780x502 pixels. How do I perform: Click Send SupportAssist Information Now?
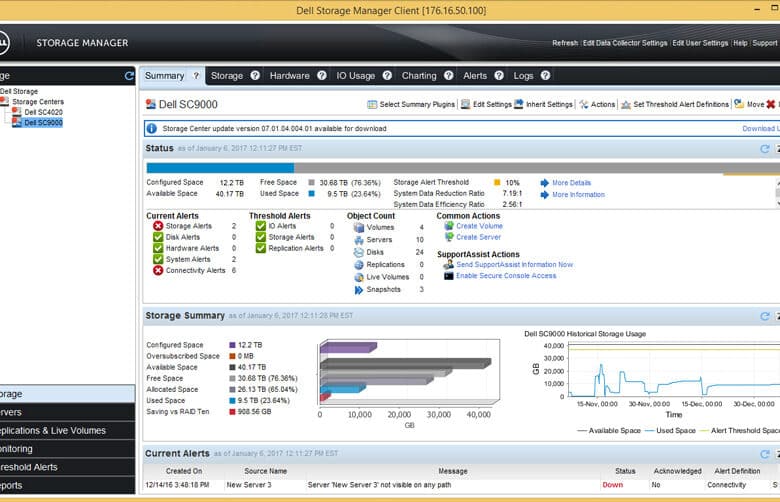514,265
